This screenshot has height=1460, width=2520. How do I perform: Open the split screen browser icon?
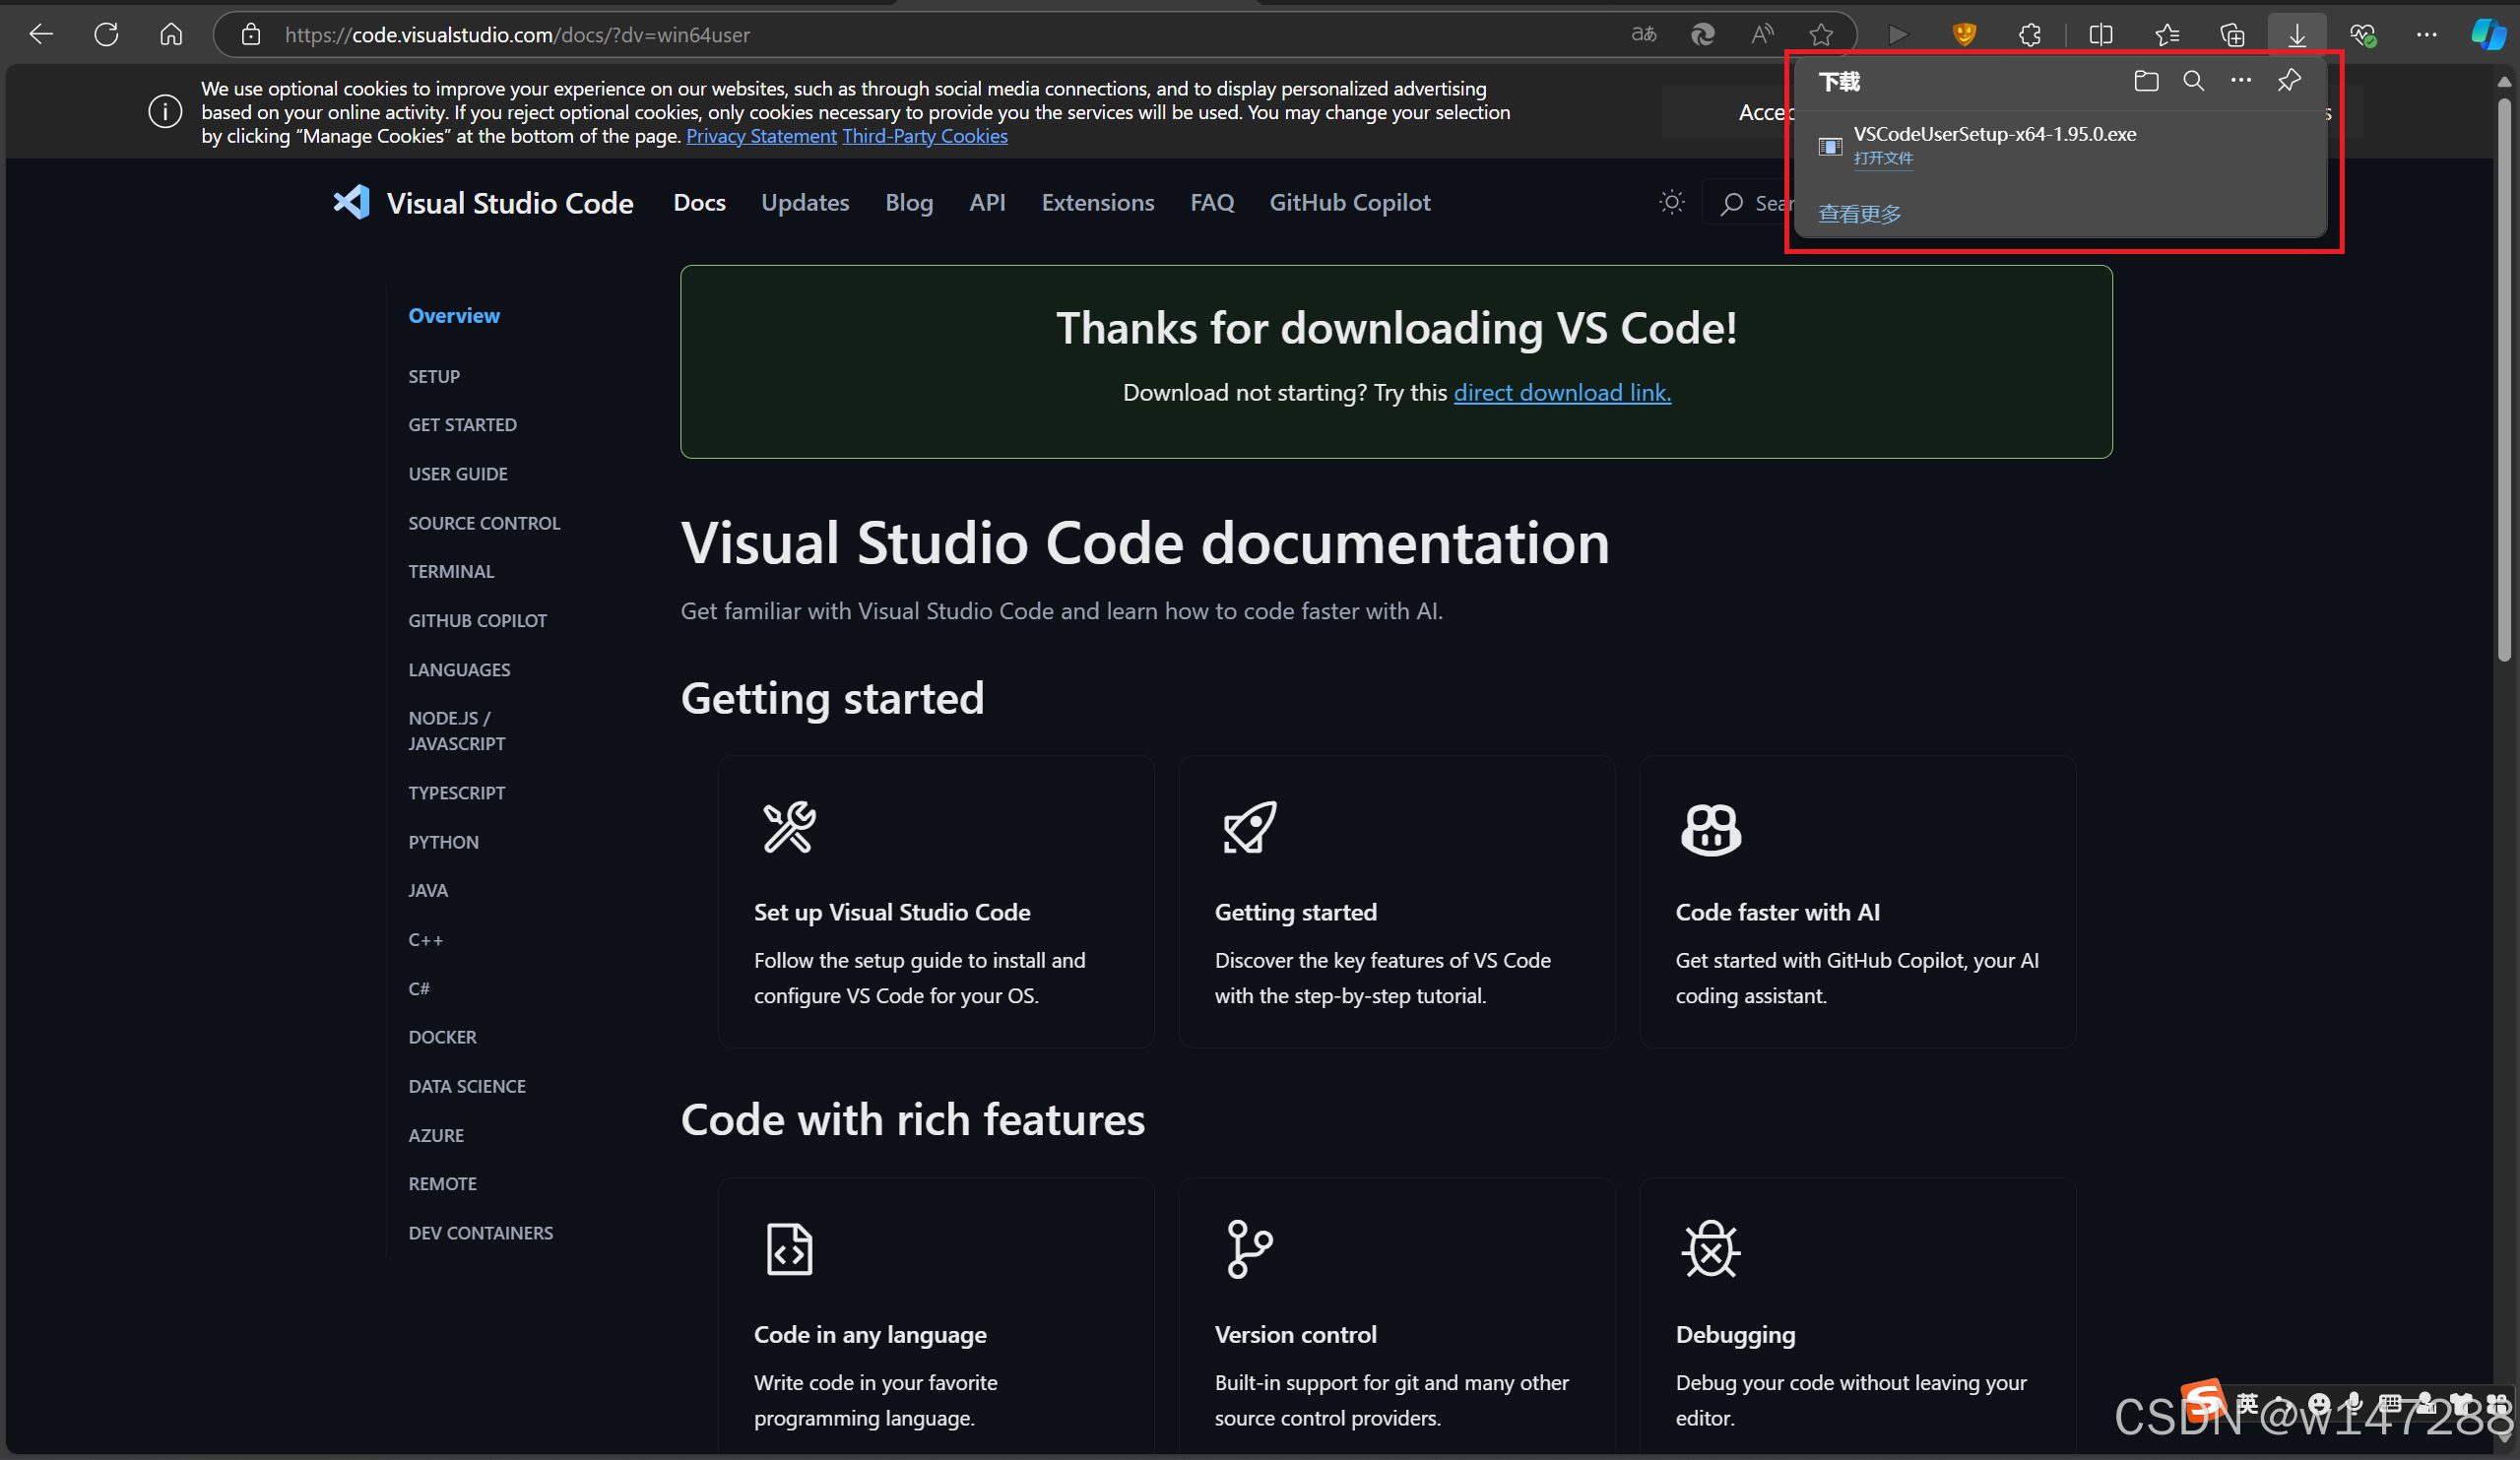click(x=2101, y=35)
